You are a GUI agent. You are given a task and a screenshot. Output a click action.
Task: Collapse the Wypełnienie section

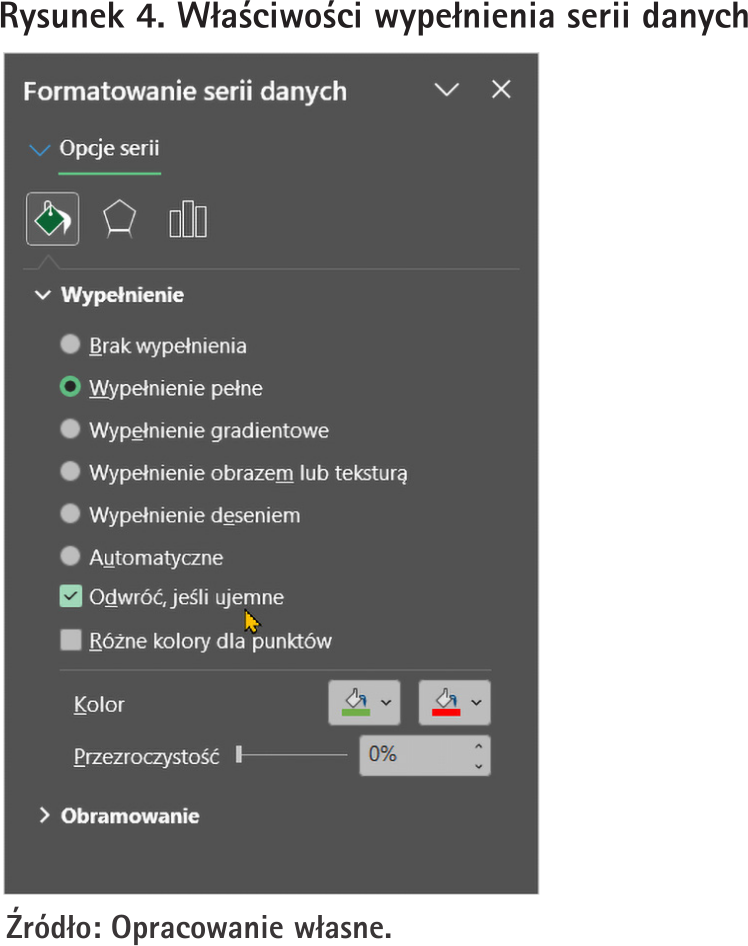43,295
